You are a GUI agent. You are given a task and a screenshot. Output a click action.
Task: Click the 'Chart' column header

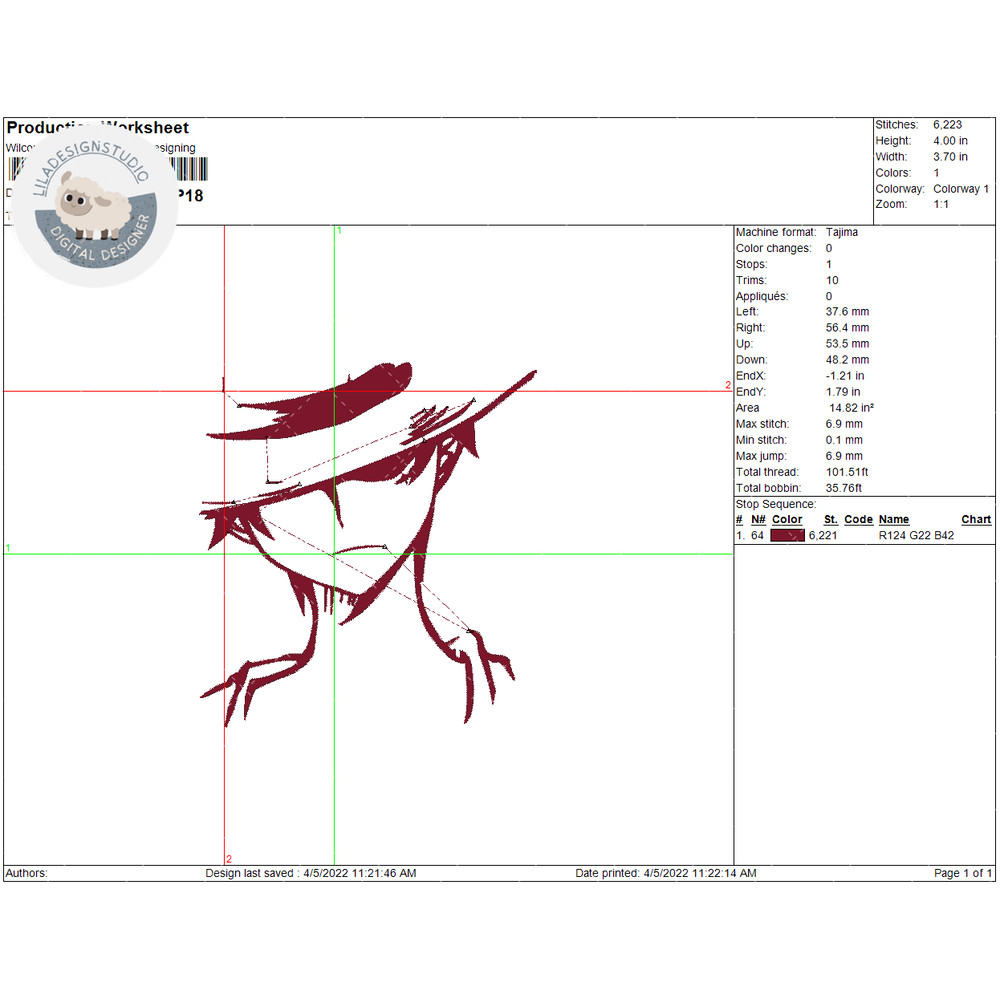976,519
